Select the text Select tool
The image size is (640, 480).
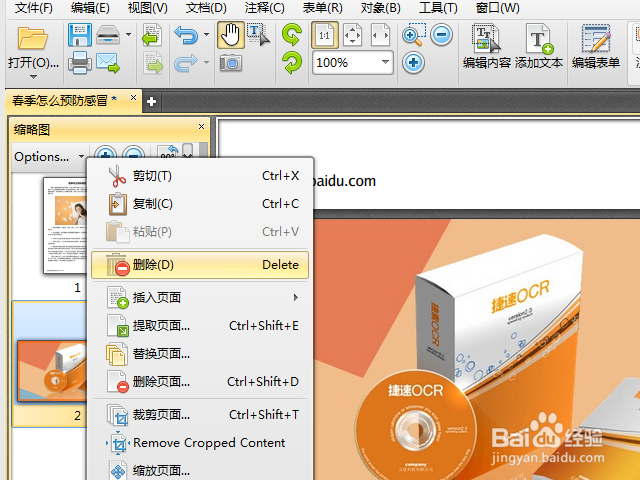pos(259,35)
